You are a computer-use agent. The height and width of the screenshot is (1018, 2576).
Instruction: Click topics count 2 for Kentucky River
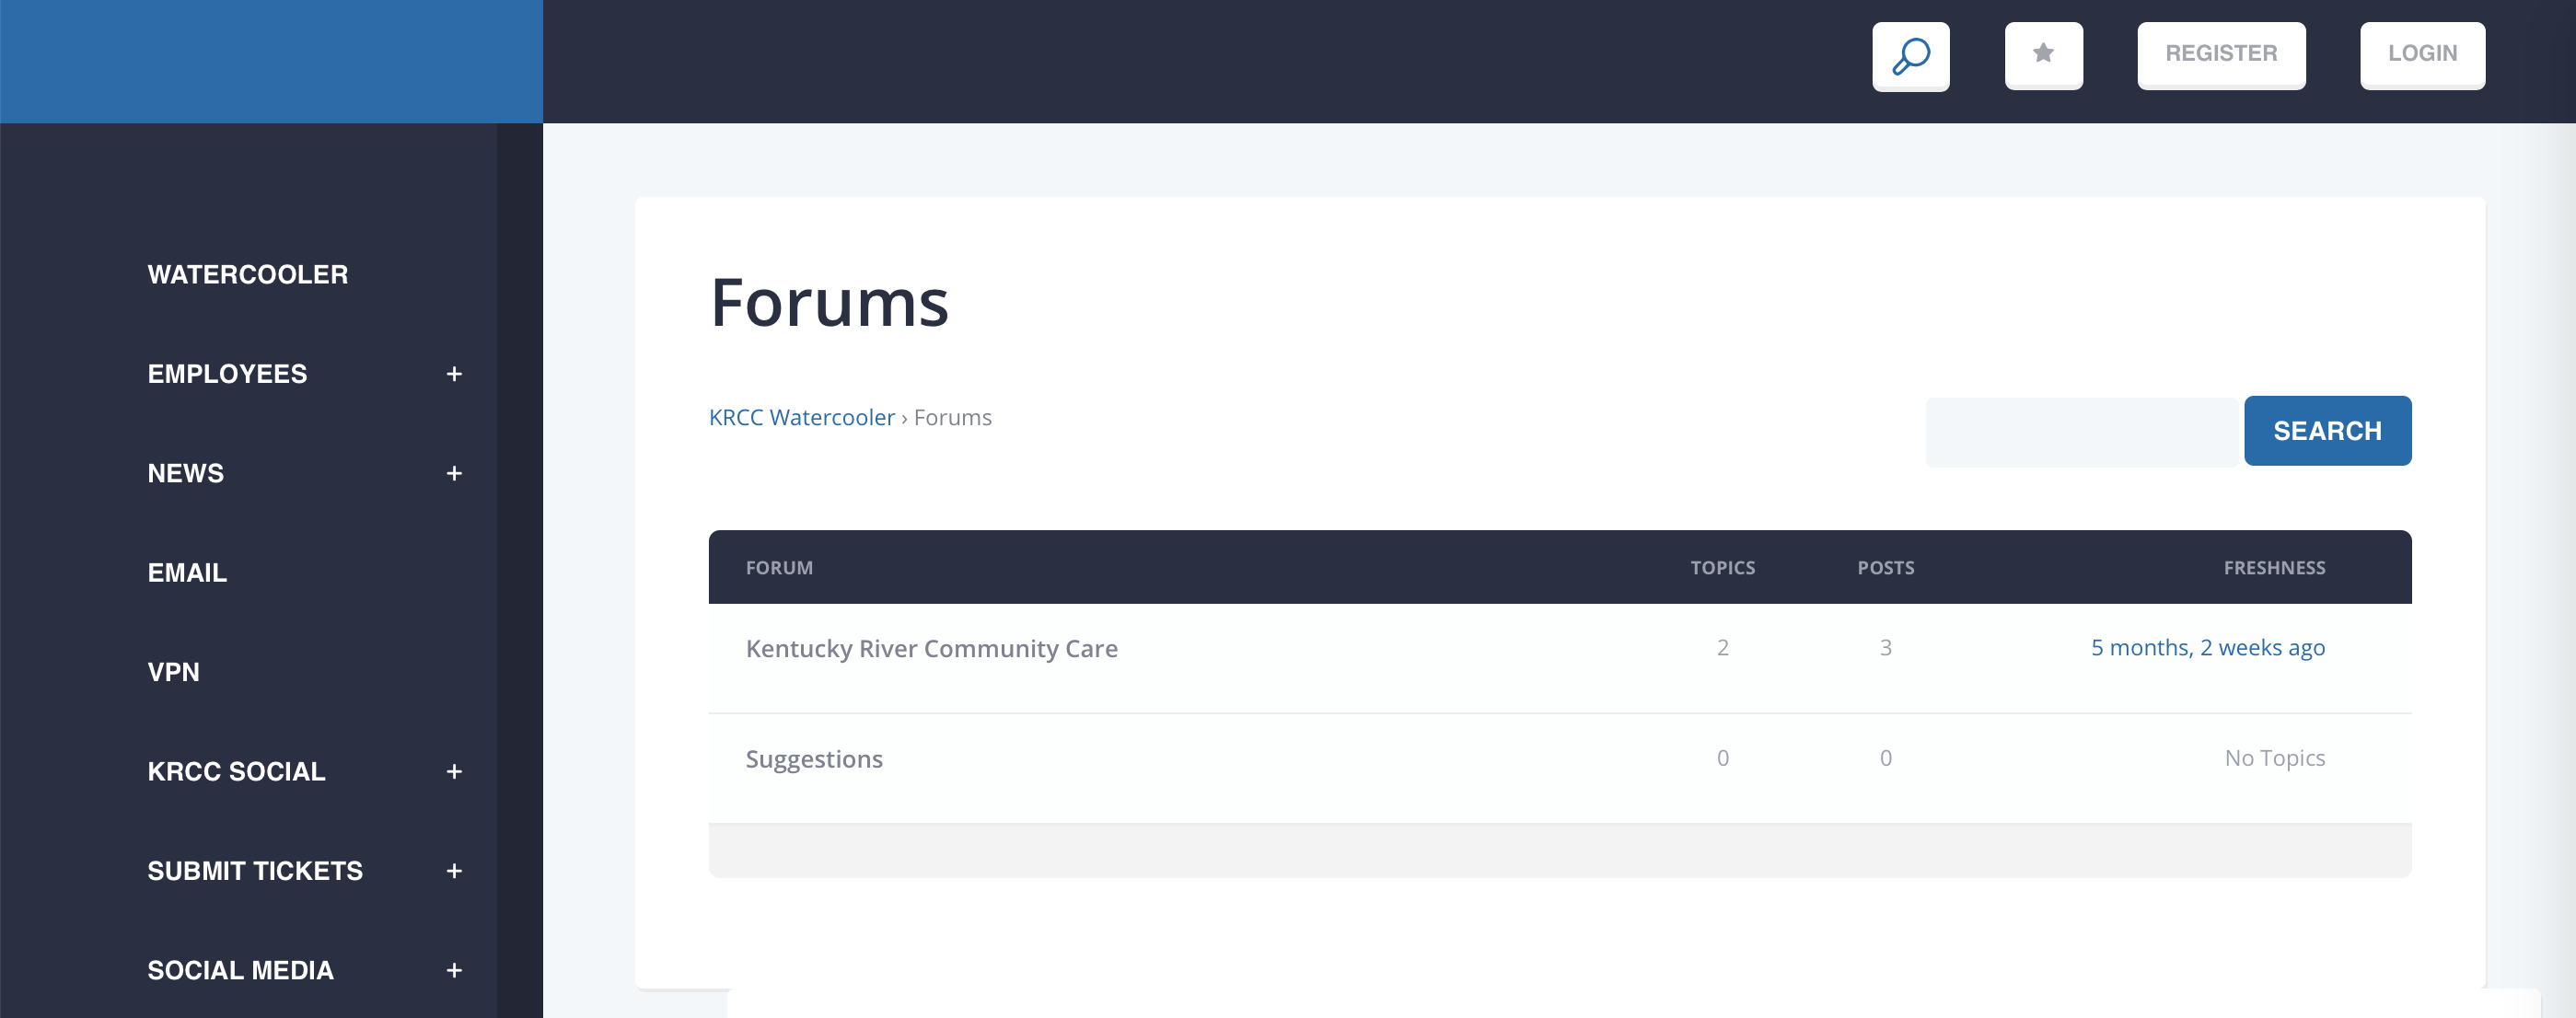(x=1722, y=648)
